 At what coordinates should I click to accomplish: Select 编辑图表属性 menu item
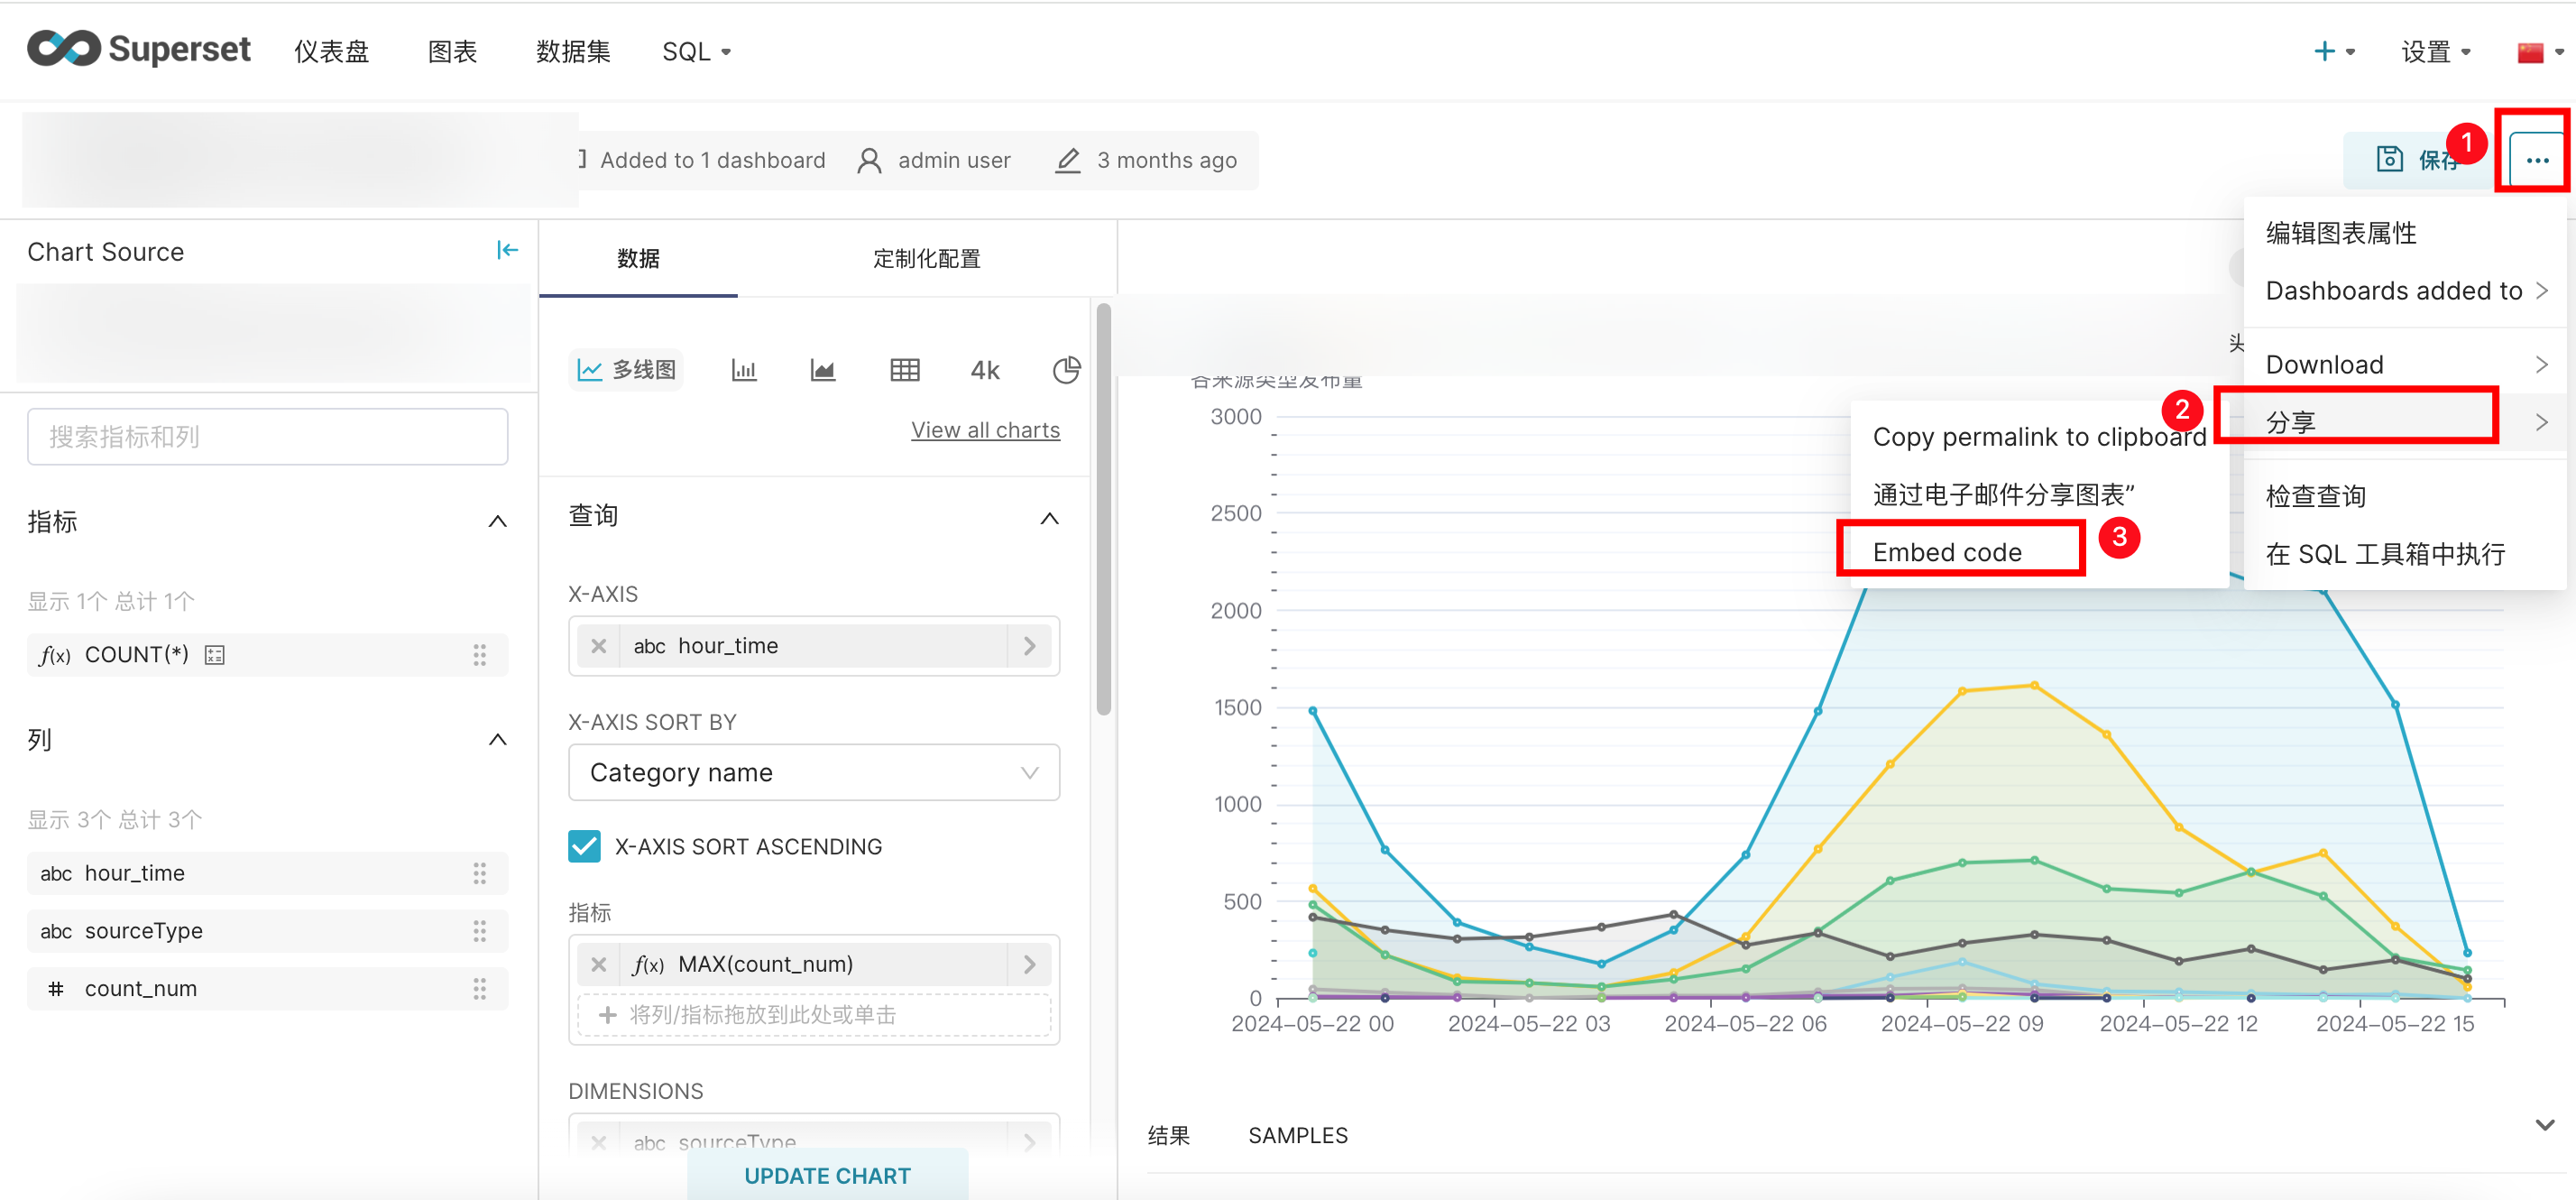click(2406, 232)
